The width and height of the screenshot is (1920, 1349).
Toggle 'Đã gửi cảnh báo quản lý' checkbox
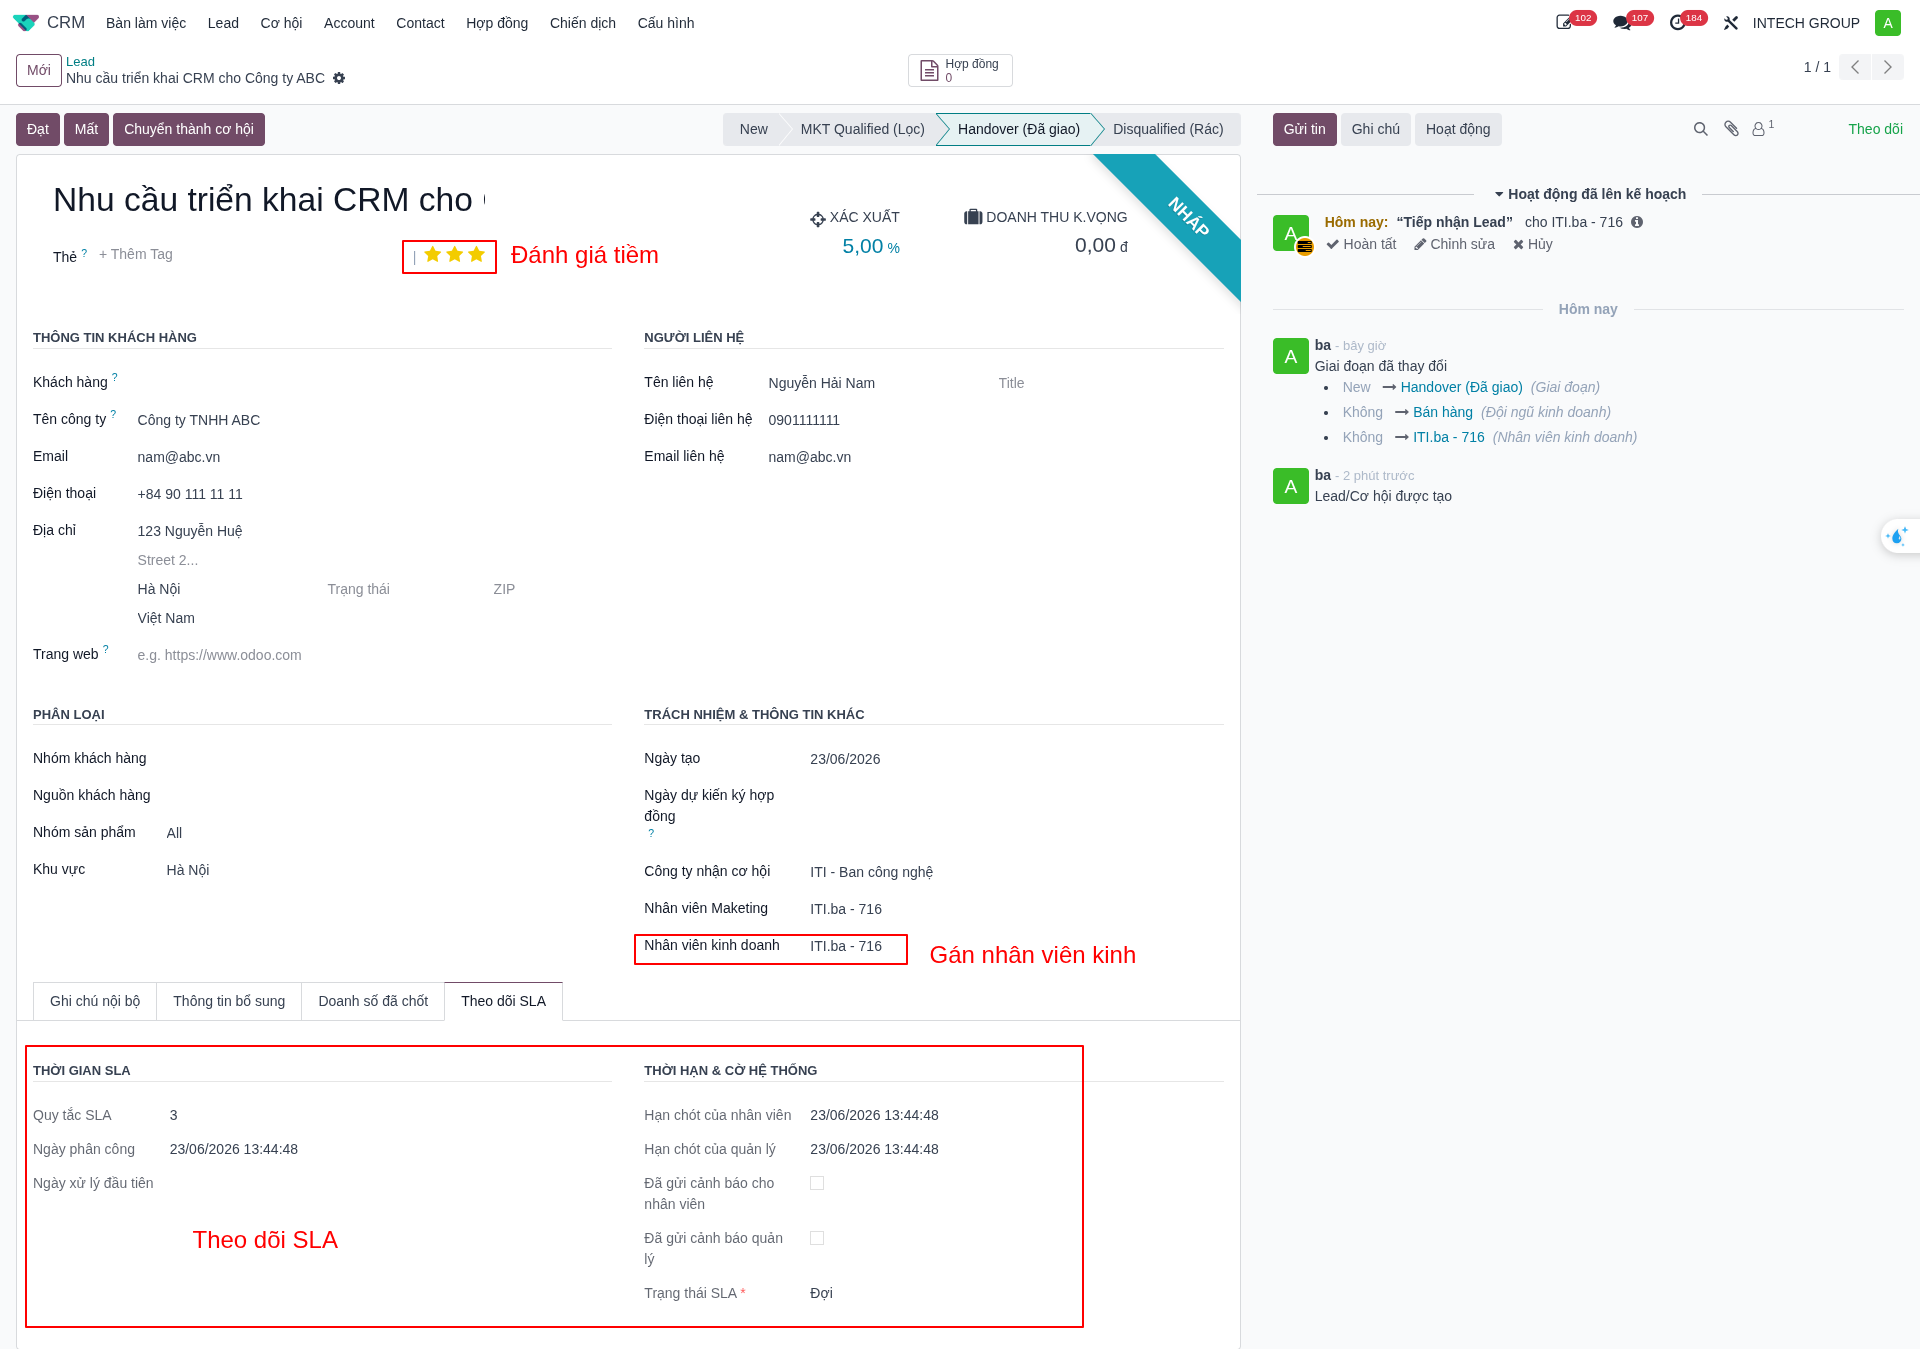coord(817,1238)
